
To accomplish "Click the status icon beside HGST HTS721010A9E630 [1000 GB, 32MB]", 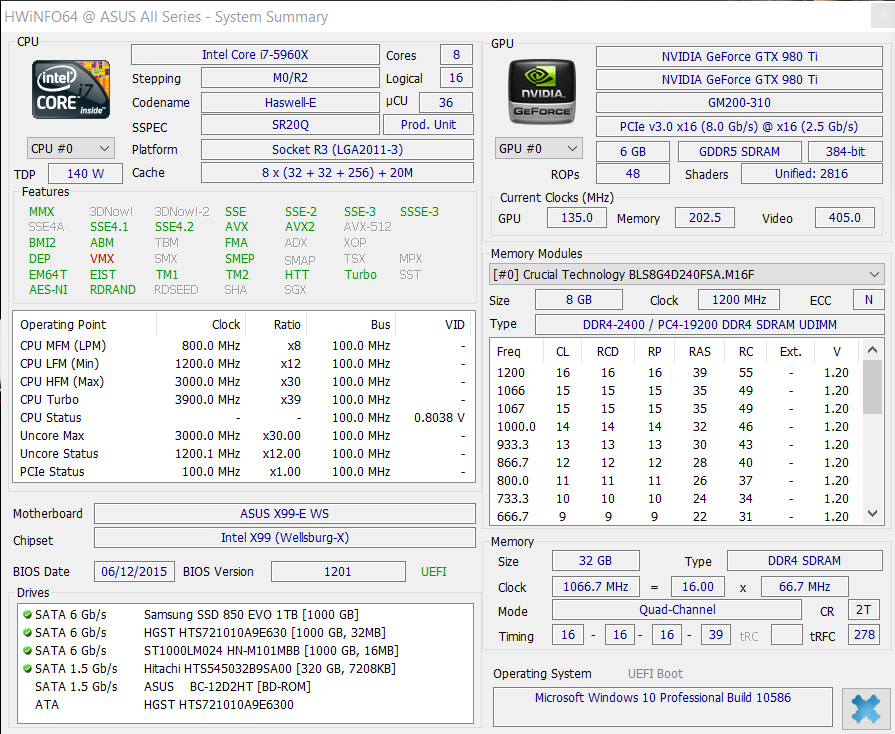I will (x=27, y=632).
